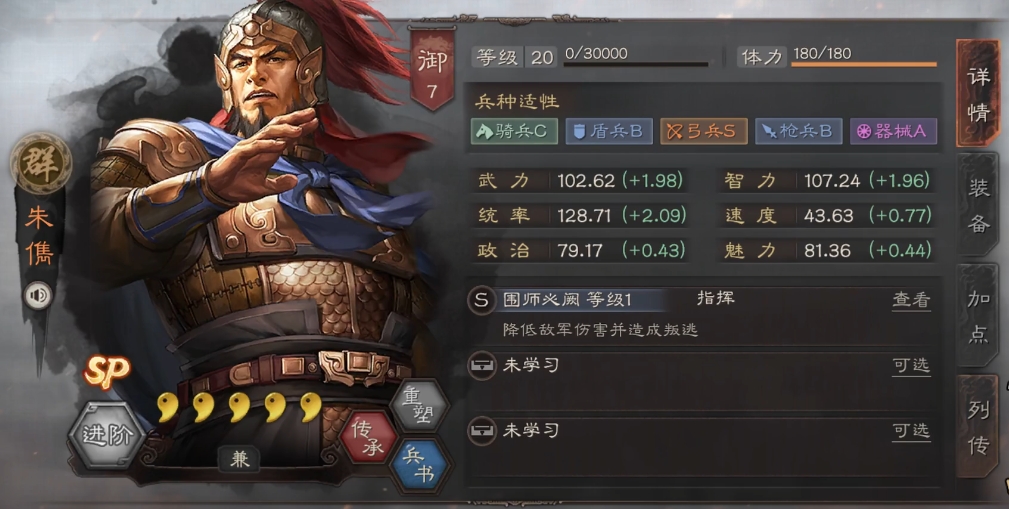Select the 盾兵B troop aptitude icon

pos(609,131)
